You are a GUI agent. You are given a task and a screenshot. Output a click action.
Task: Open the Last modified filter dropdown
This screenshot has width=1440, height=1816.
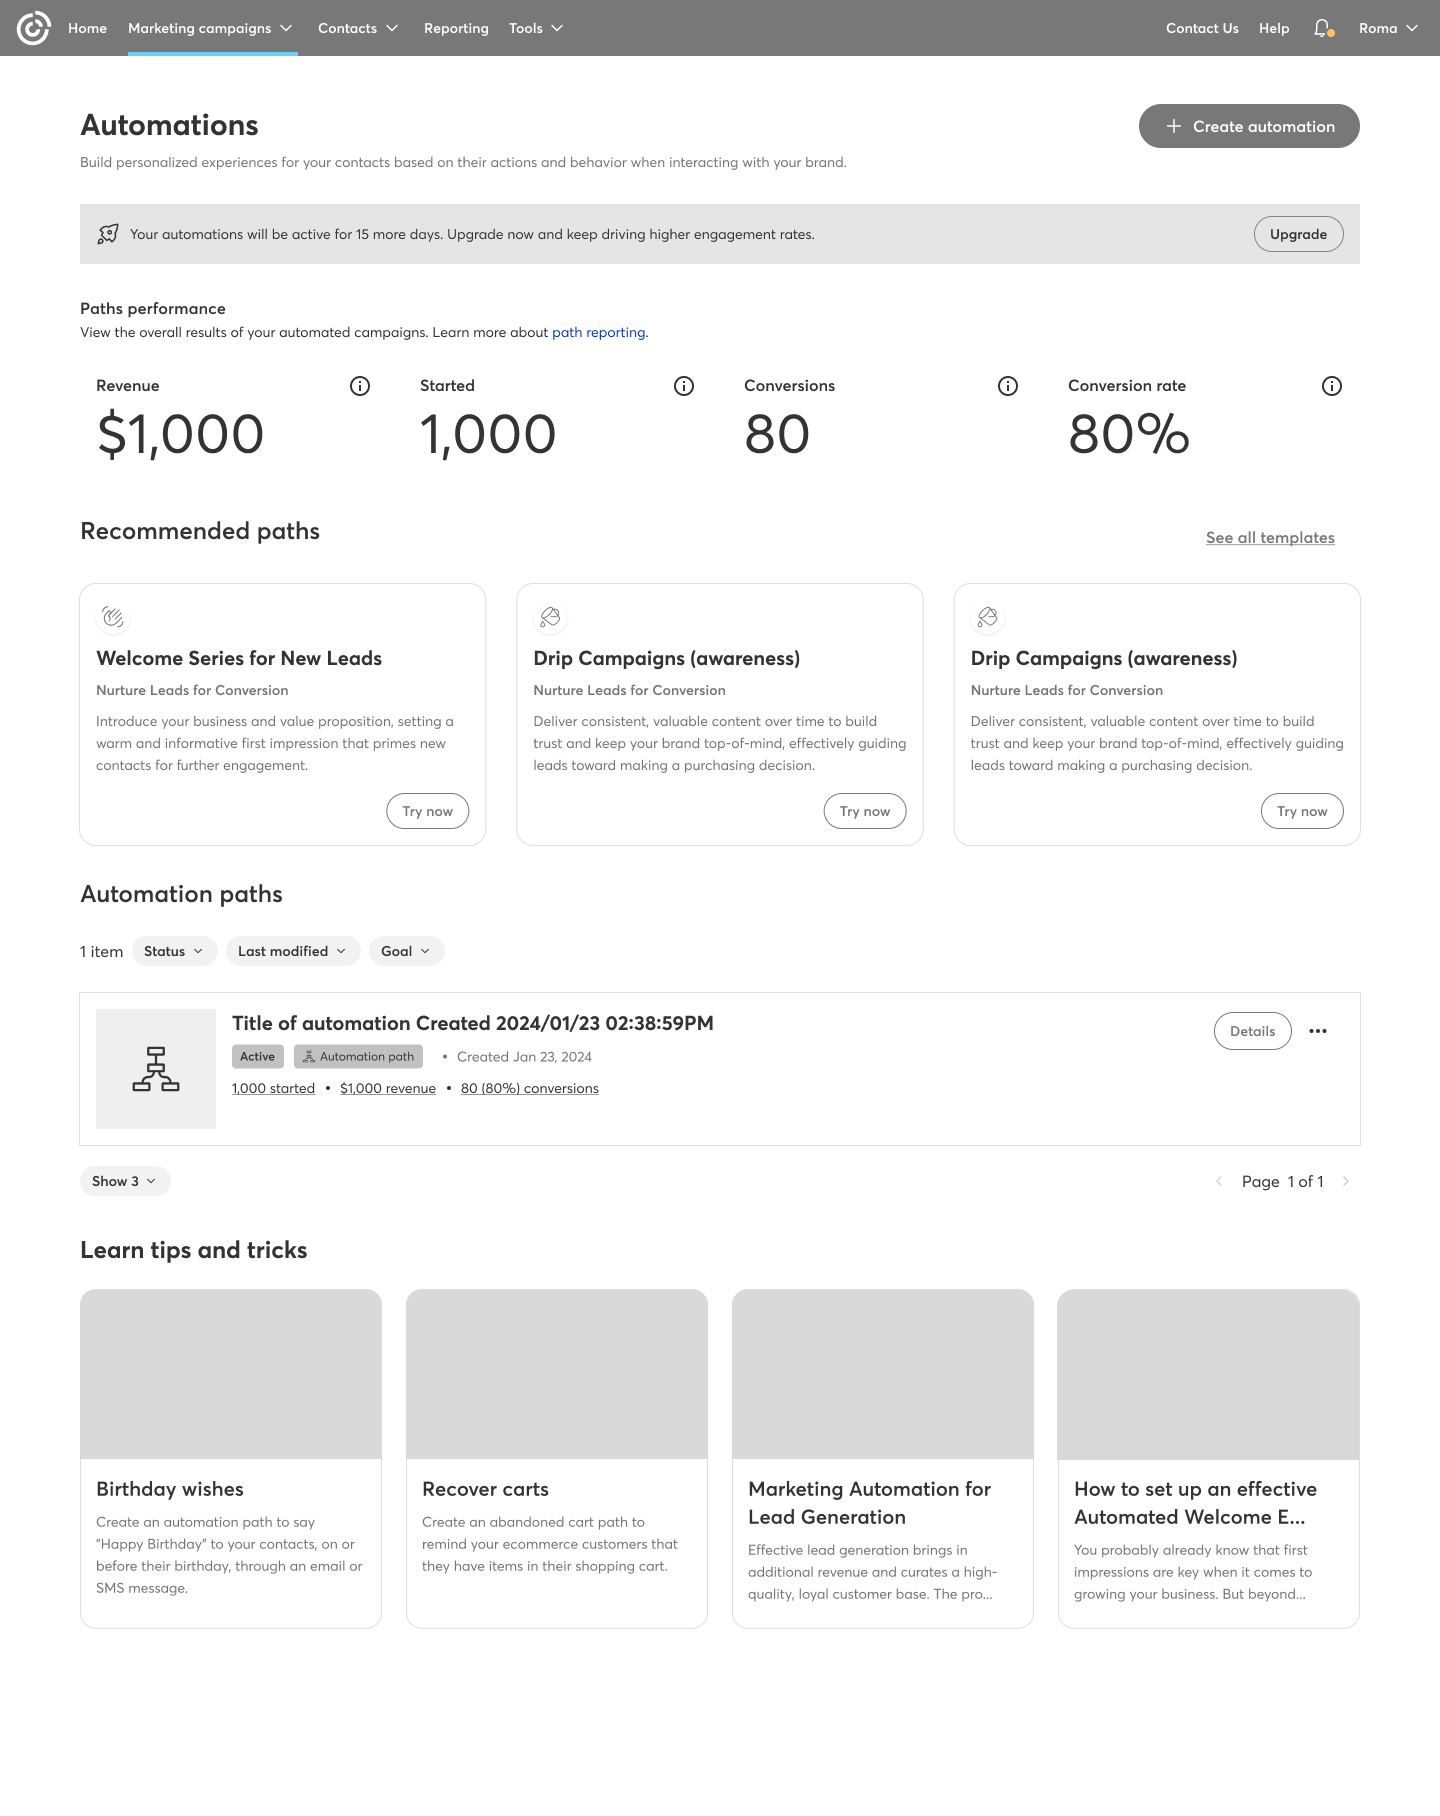292,951
